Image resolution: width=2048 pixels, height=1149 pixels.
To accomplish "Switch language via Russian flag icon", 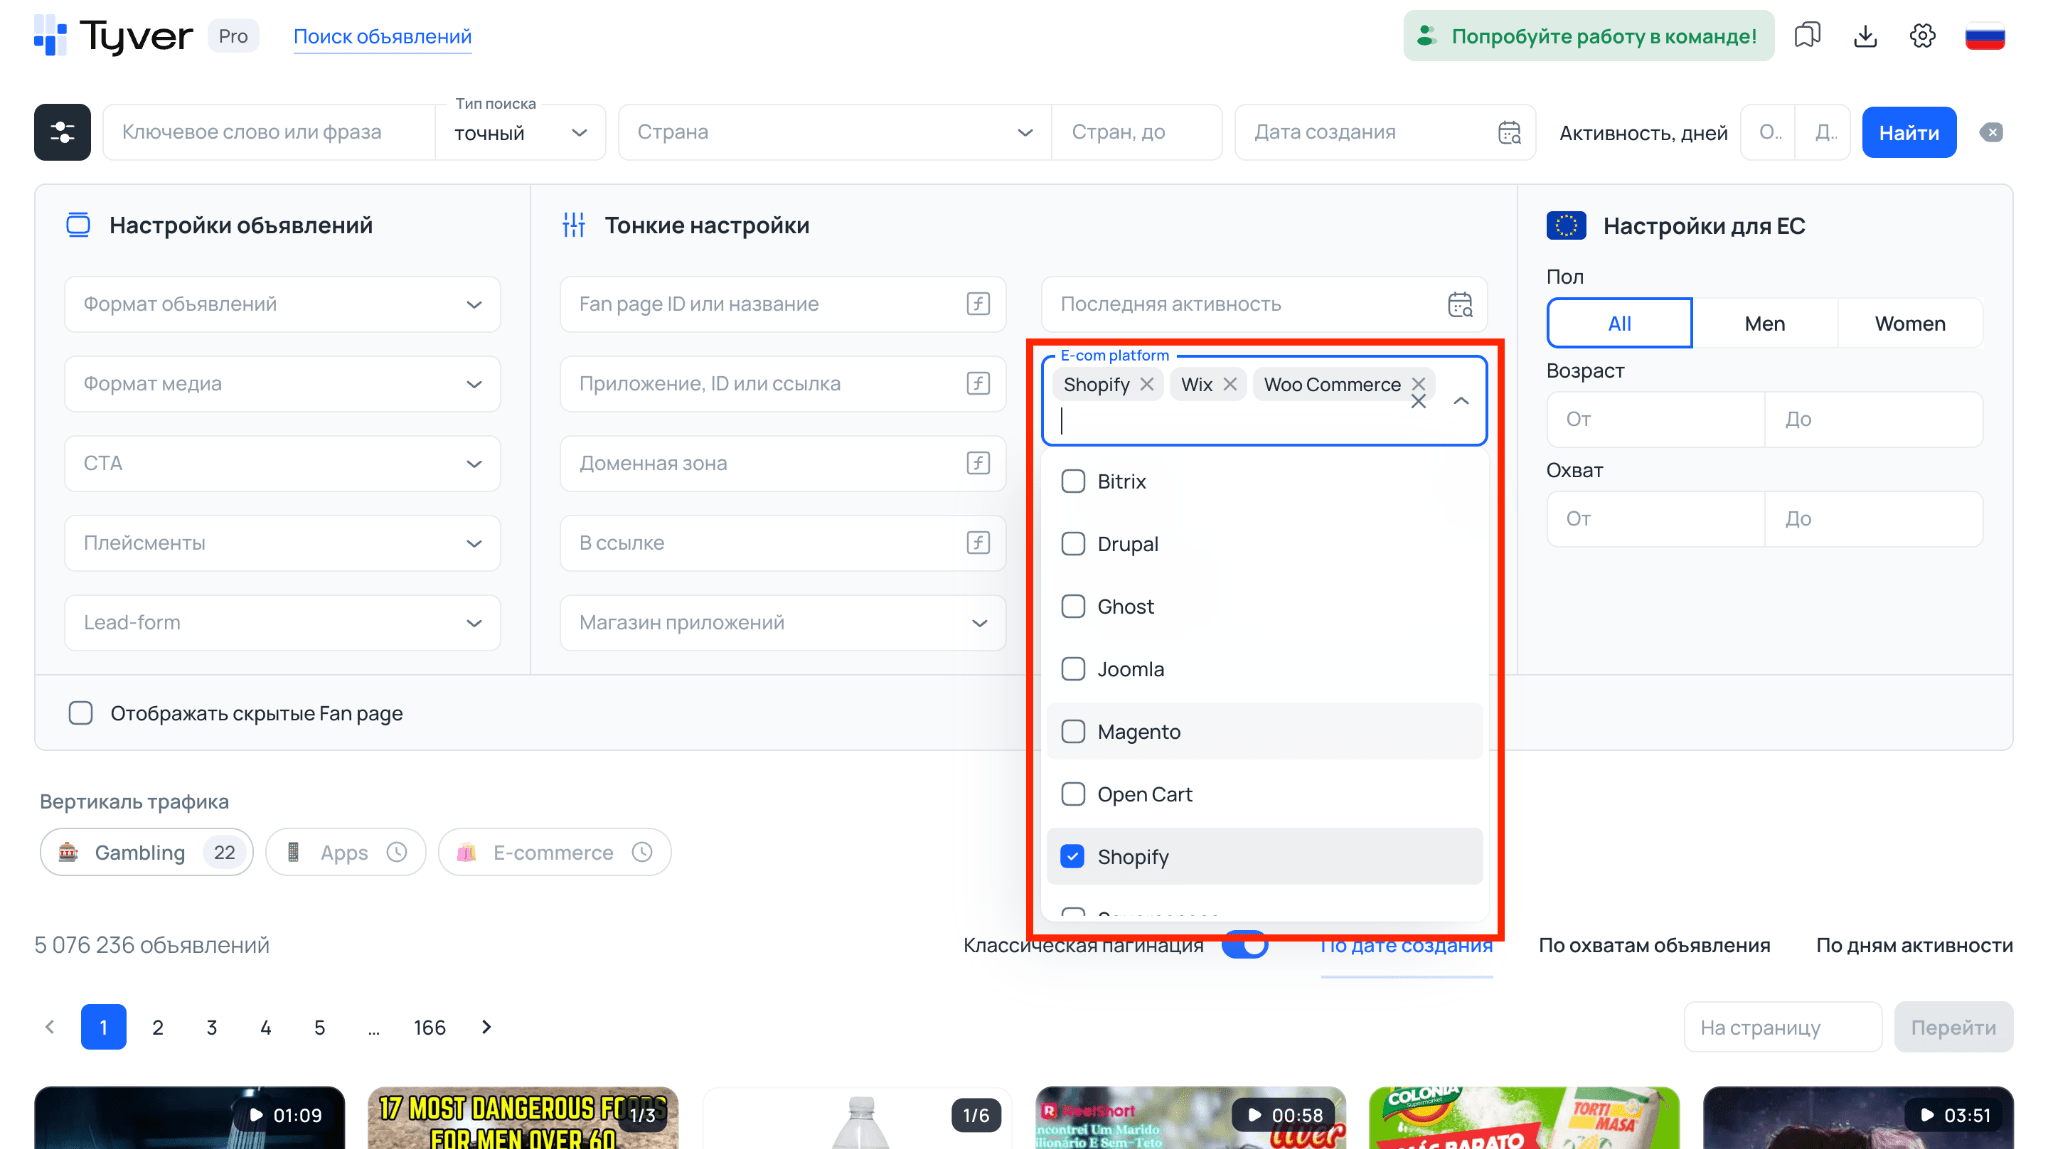I will pyautogui.click(x=1985, y=36).
